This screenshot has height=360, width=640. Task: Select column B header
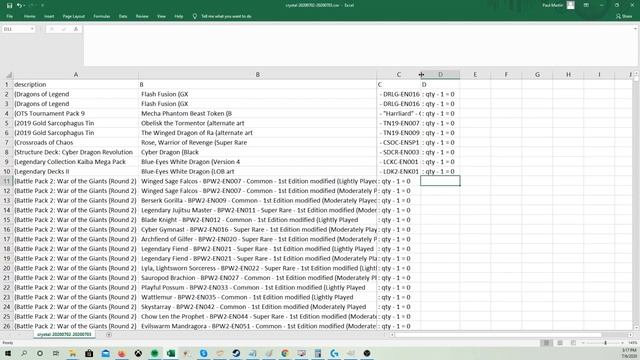point(258,75)
